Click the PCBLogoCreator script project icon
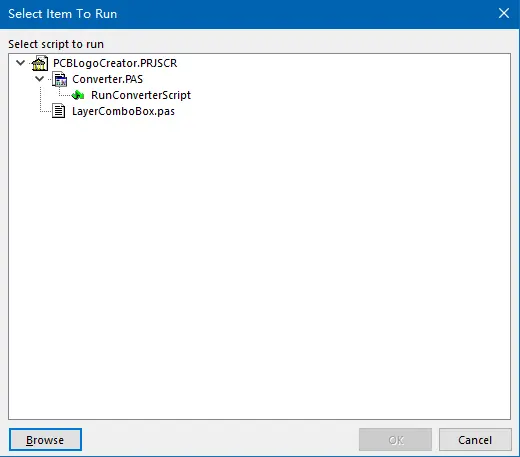The width and height of the screenshot is (520, 457). (40, 63)
